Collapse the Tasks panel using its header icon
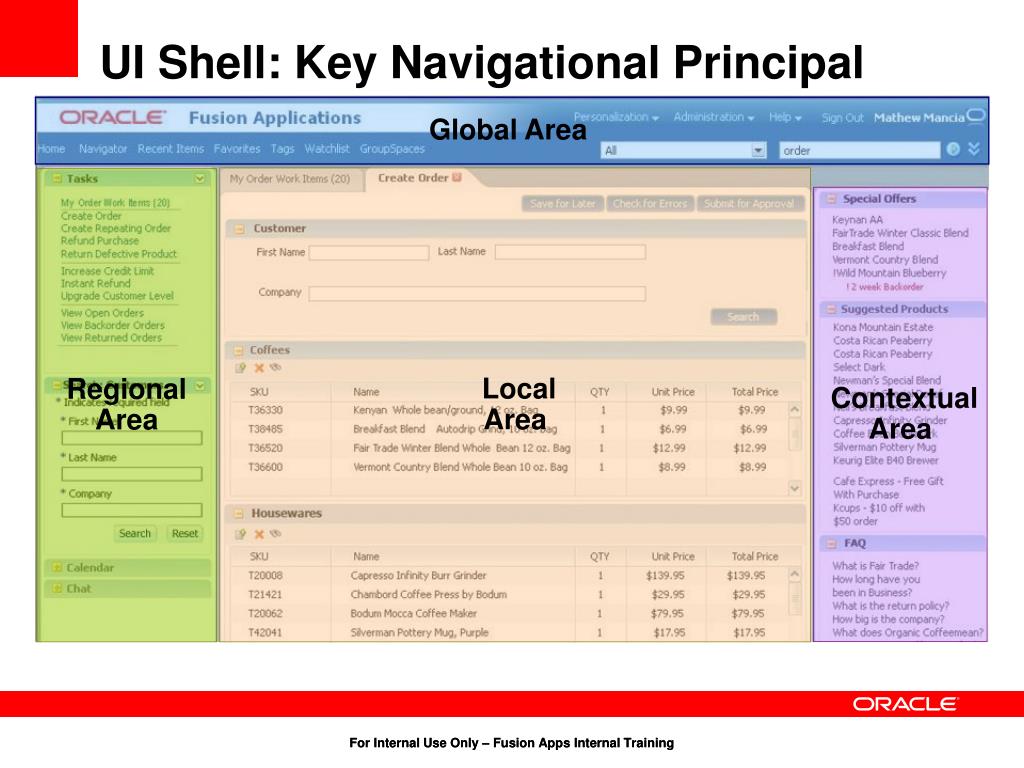The image size is (1024, 768). (57, 178)
